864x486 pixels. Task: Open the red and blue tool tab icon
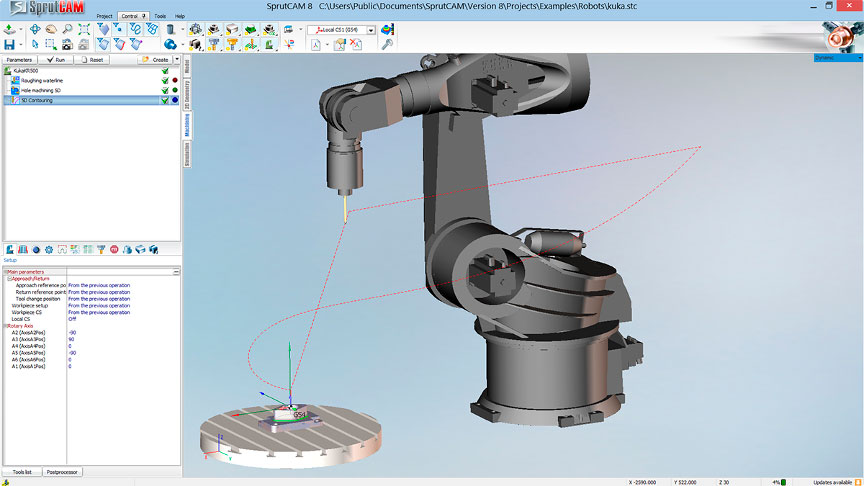[x=23, y=250]
